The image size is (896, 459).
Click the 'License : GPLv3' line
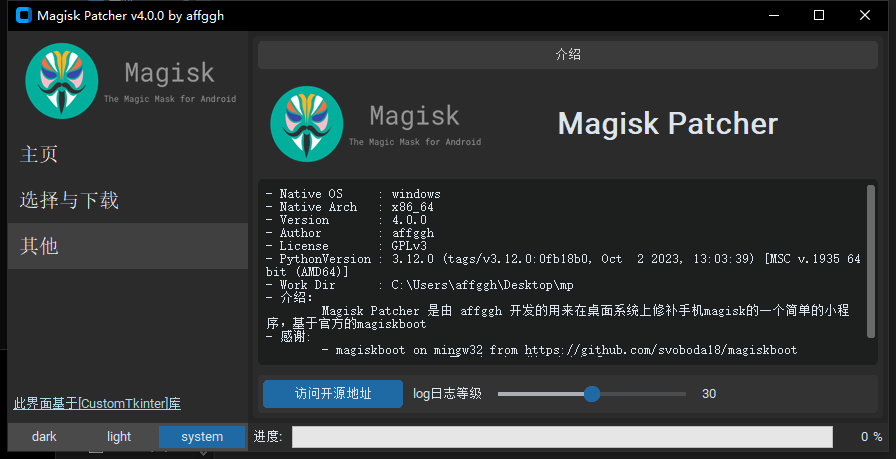pos(346,246)
